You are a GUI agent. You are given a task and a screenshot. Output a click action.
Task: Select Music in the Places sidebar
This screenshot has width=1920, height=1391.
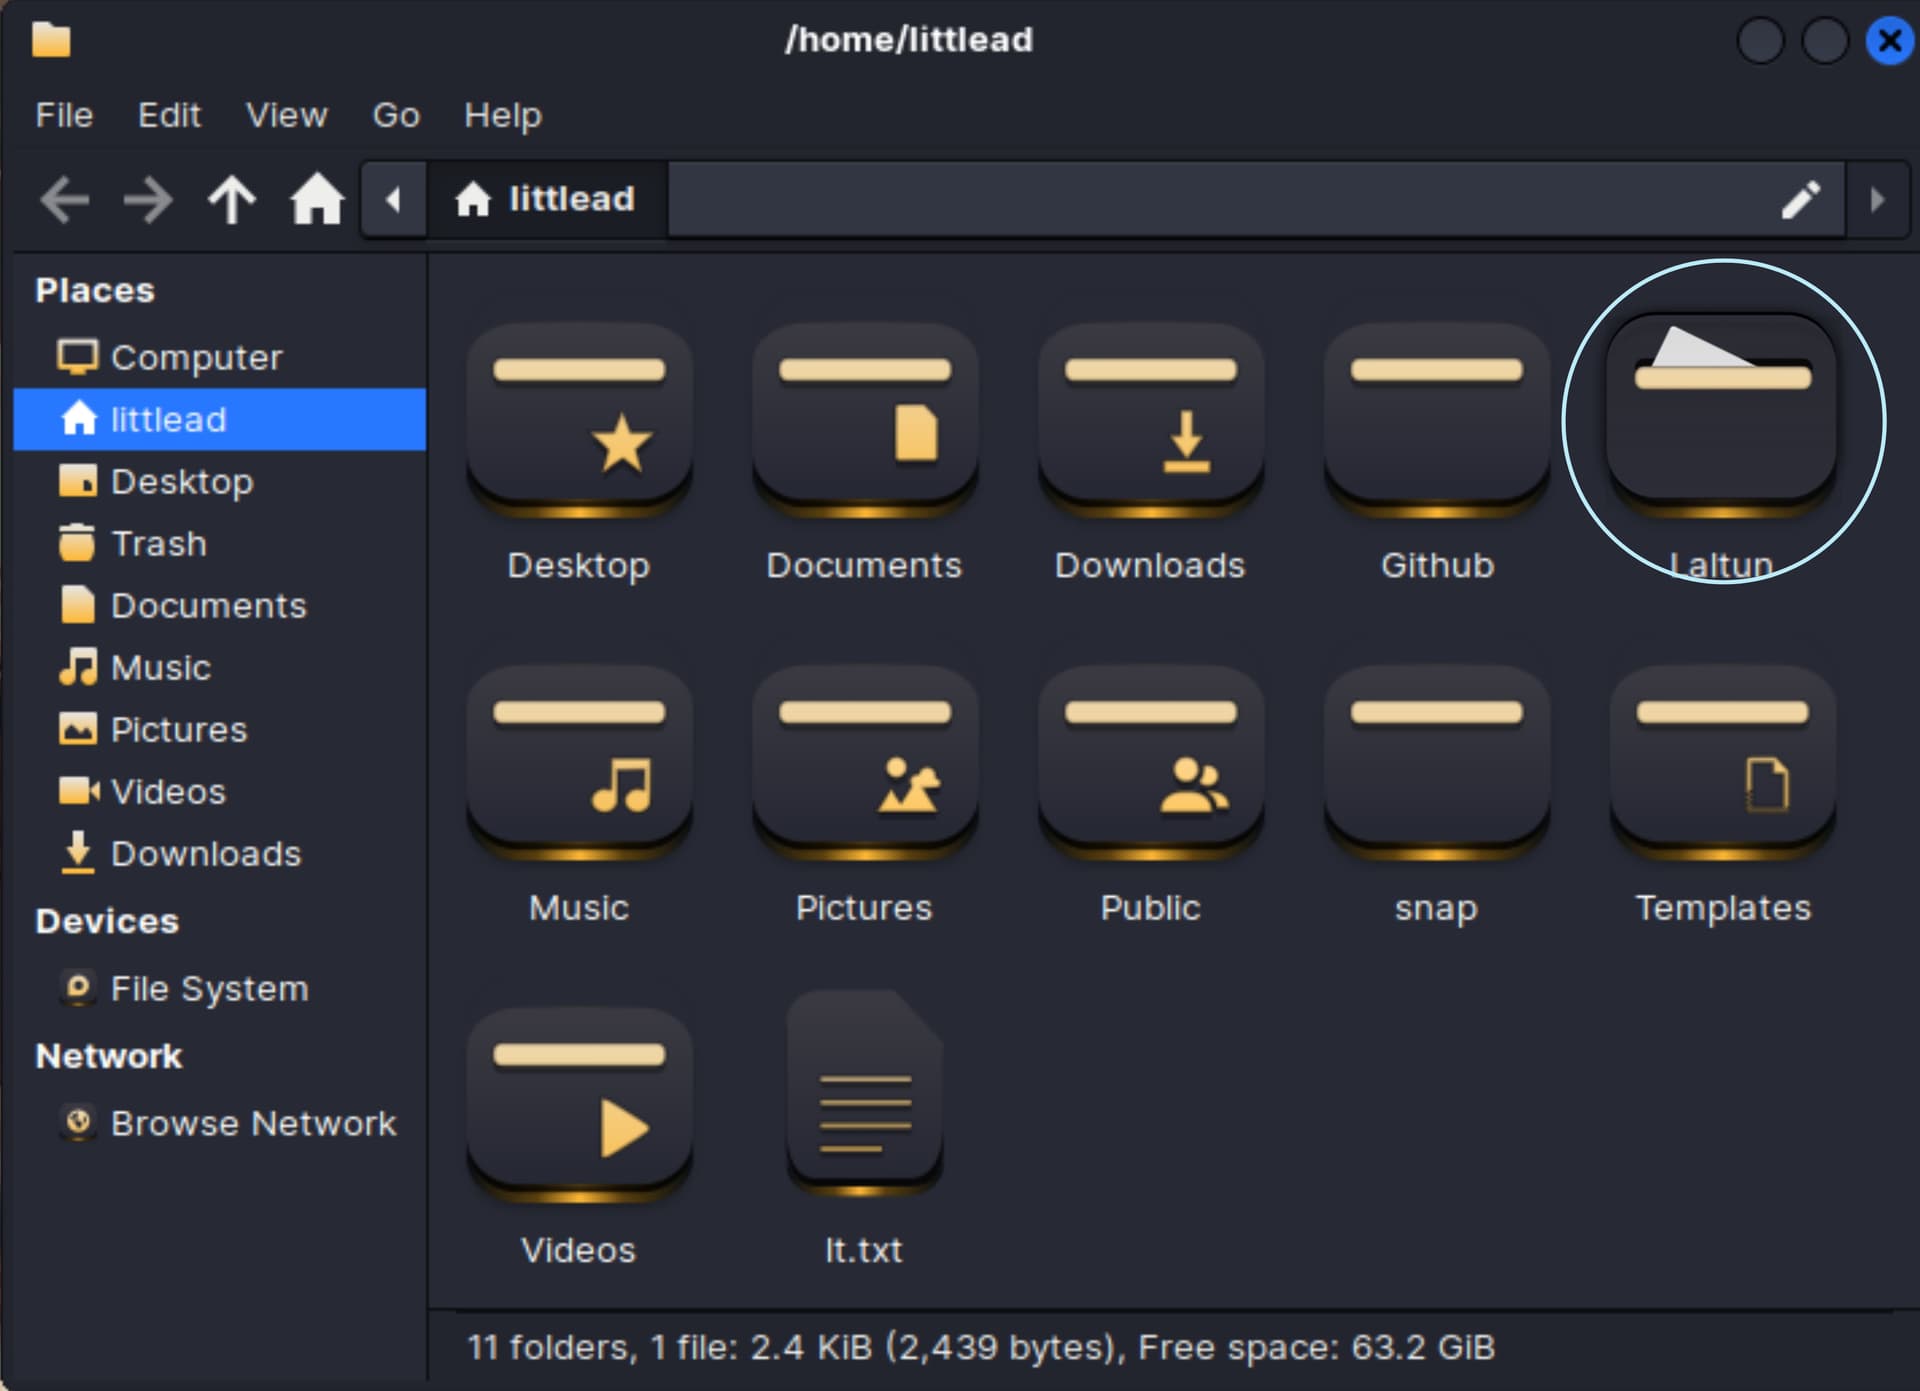coord(220,667)
